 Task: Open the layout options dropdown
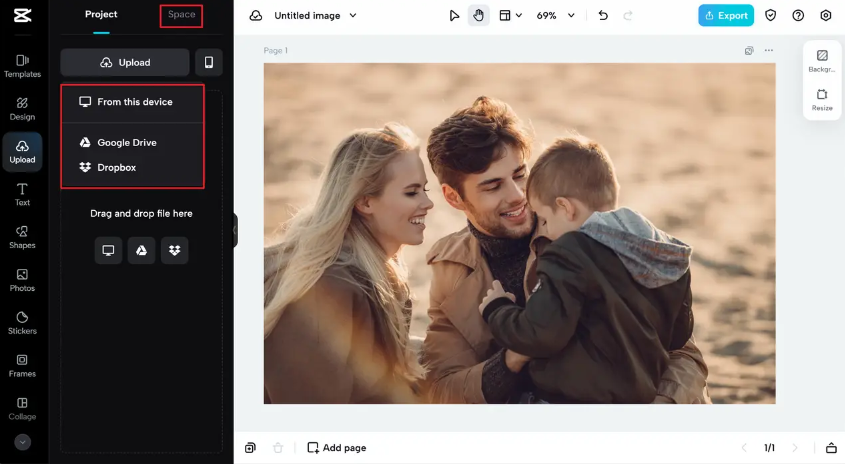click(510, 16)
